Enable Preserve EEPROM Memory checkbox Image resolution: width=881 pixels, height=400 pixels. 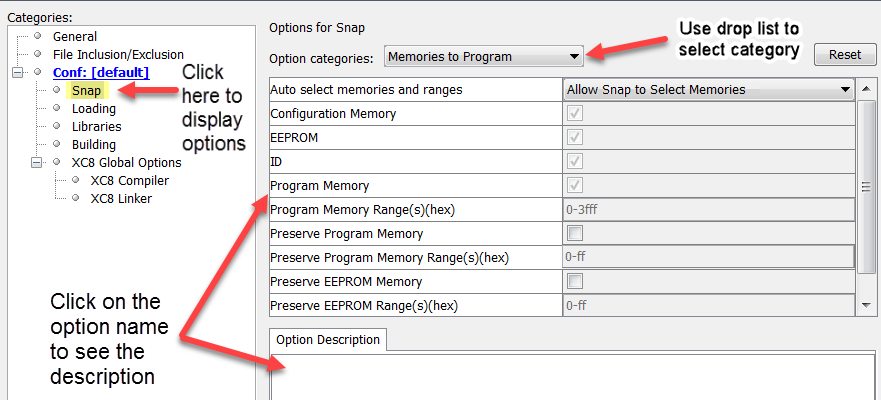pyautogui.click(x=575, y=282)
